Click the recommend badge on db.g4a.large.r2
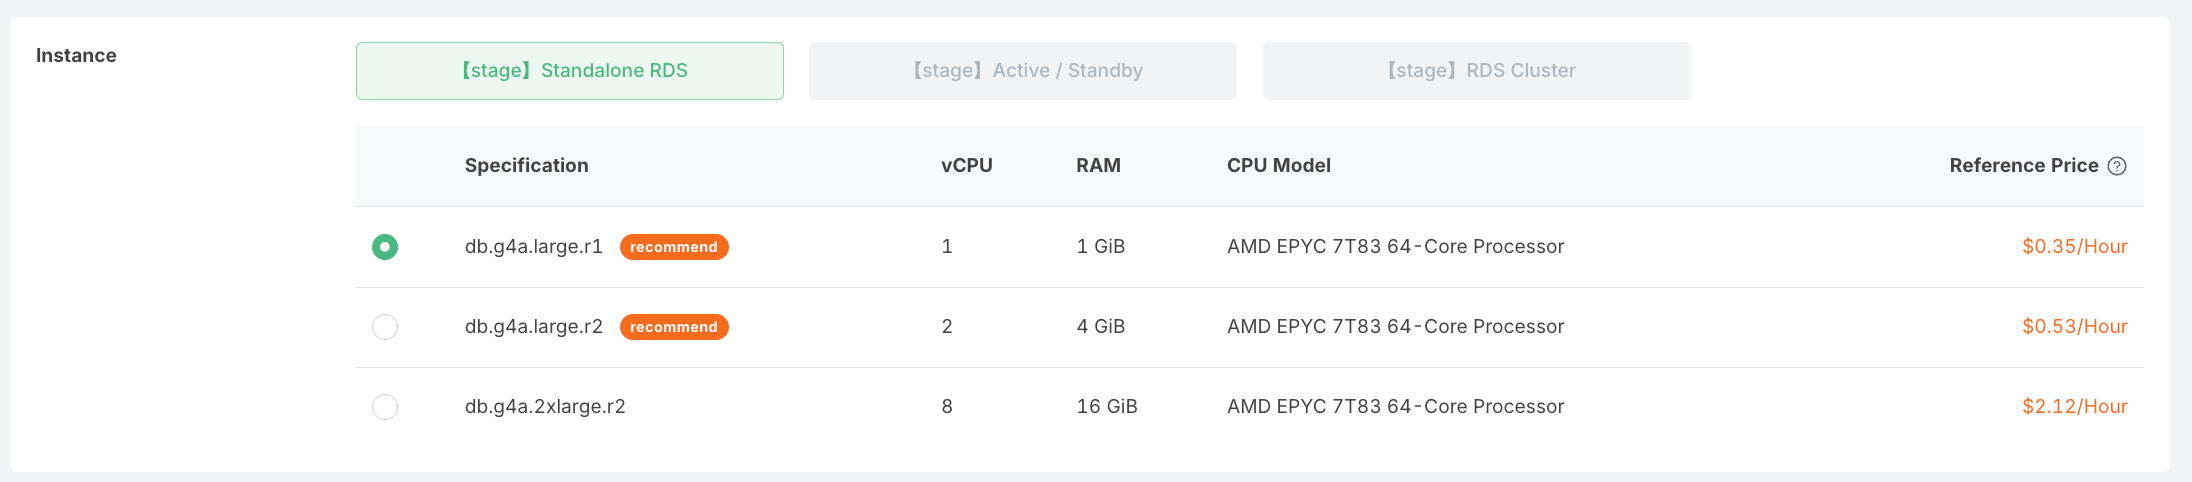 [x=674, y=327]
